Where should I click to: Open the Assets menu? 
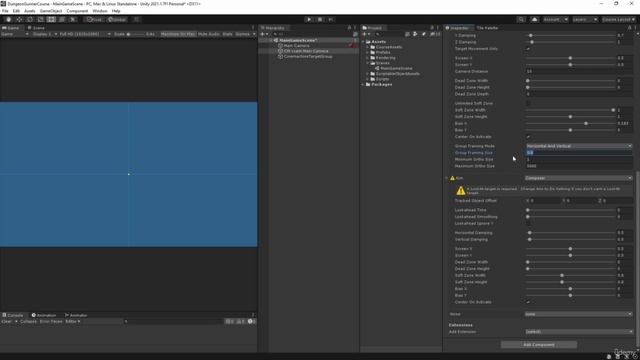click(29, 11)
